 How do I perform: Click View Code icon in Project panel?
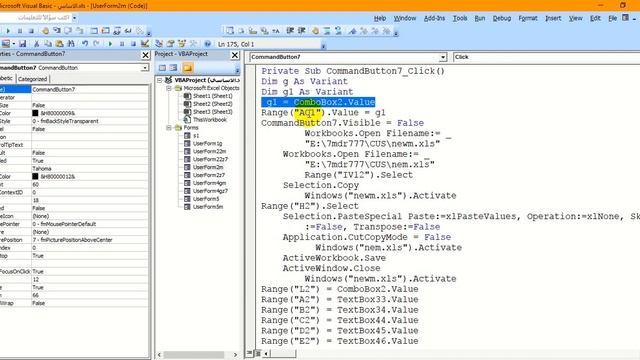(x=162, y=68)
